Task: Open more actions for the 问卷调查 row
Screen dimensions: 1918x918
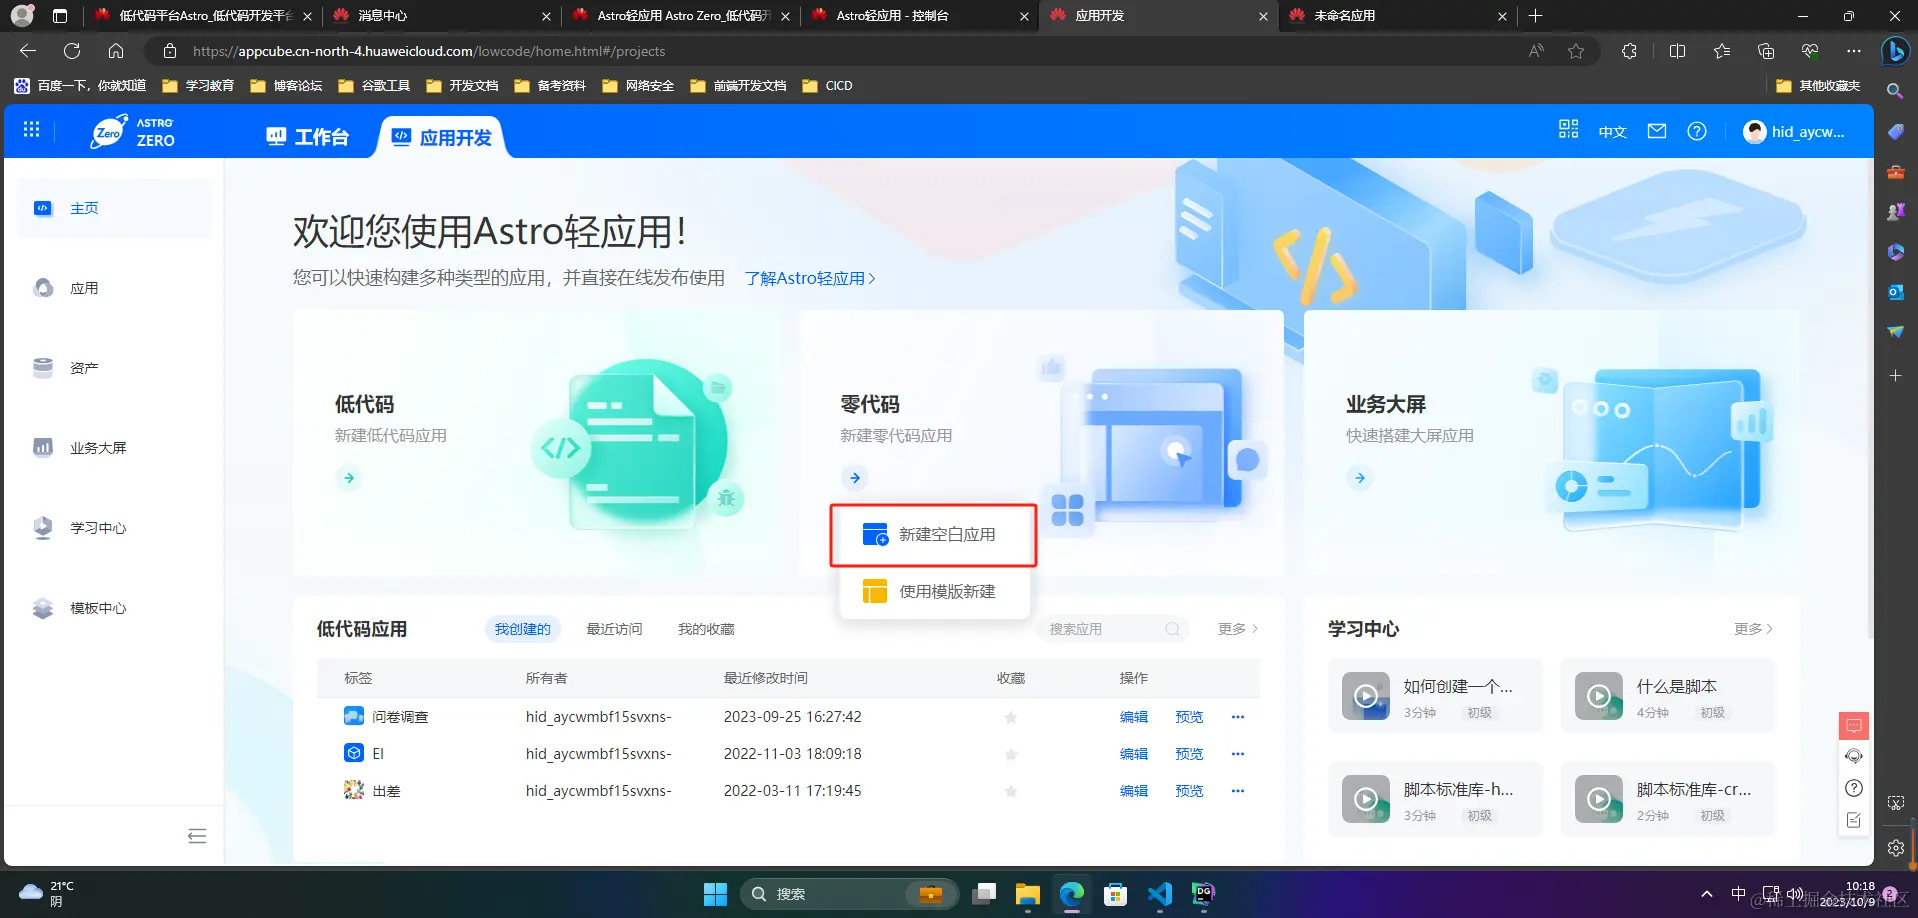Action: [1238, 717]
